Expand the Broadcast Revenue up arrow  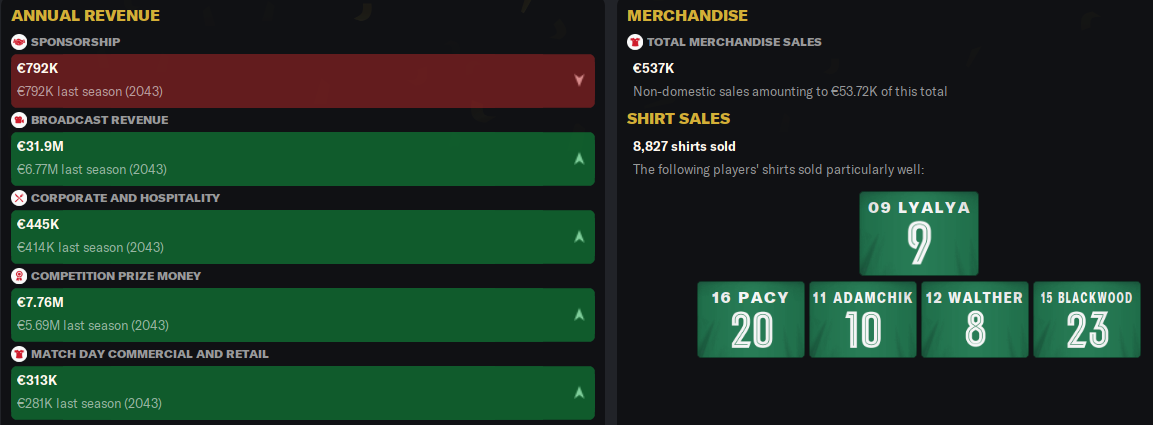point(578,158)
